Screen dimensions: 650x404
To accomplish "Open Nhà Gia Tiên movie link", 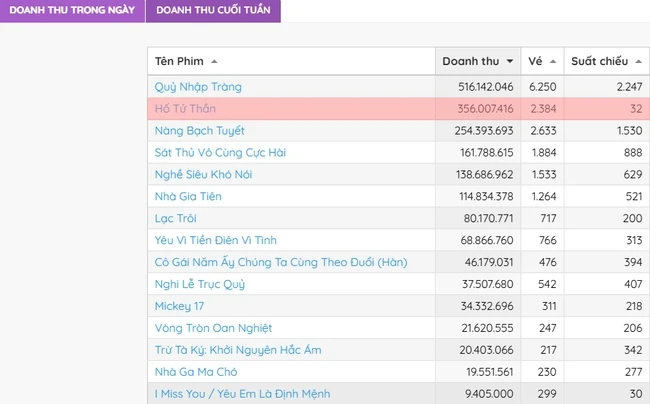I will pos(188,196).
